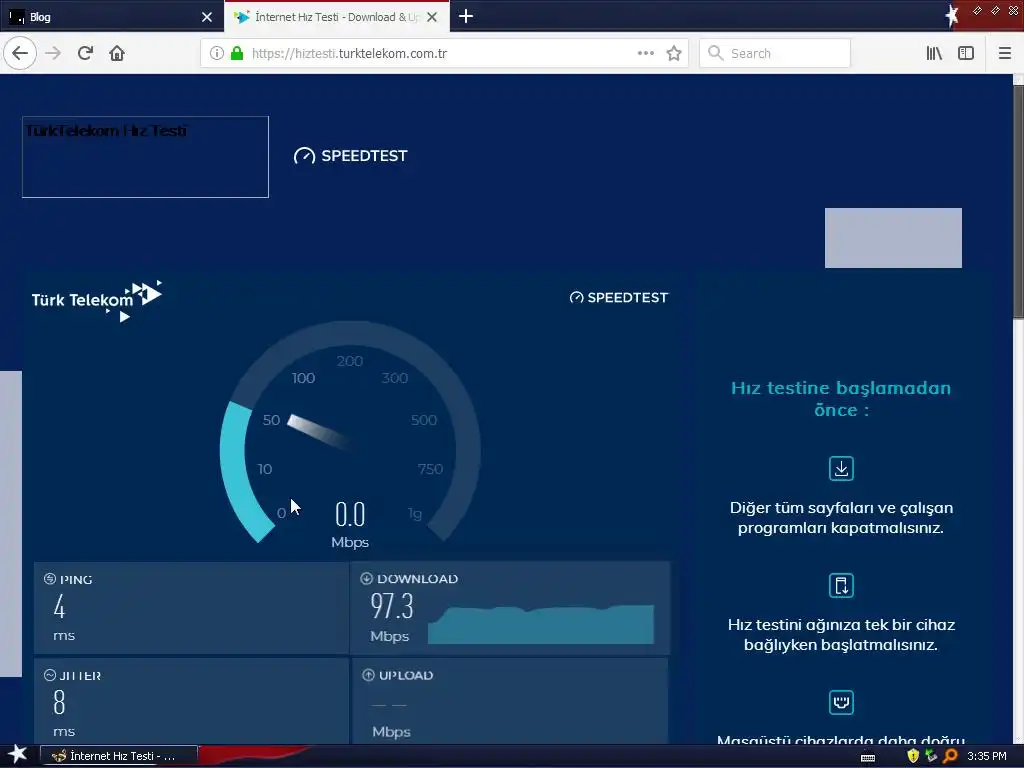Viewport: 1024px width, 768px height.
Task: Focus the browser Search box
Action: tap(775, 53)
